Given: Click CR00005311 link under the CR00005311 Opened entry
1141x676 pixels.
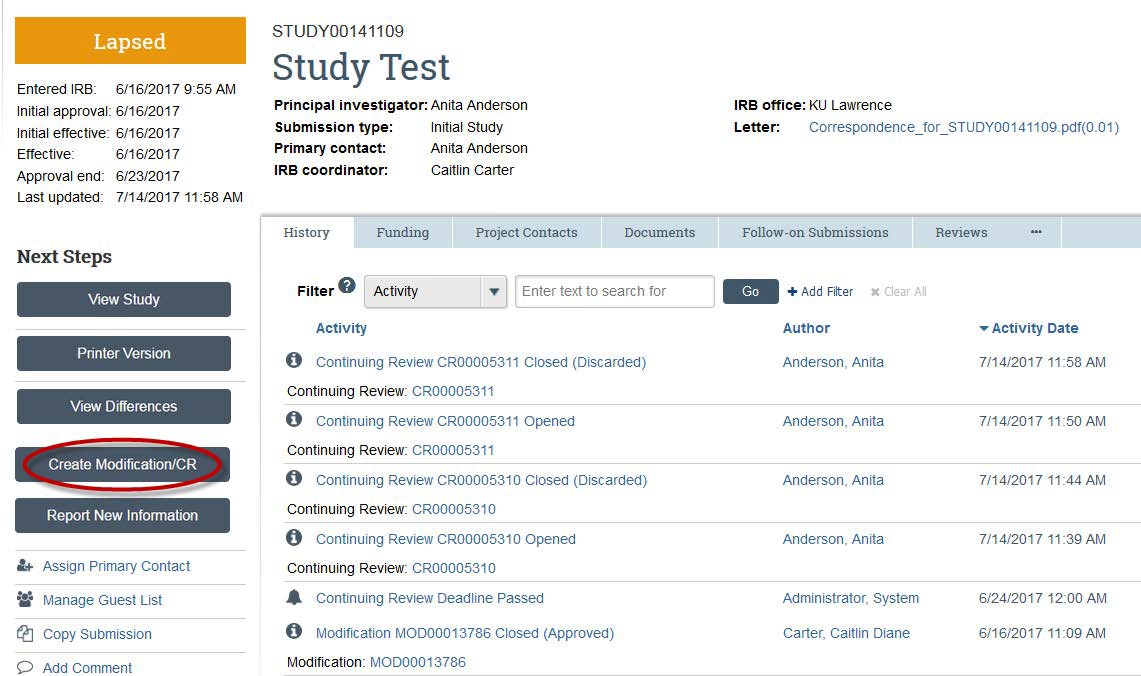Looking at the screenshot, I should click(453, 450).
